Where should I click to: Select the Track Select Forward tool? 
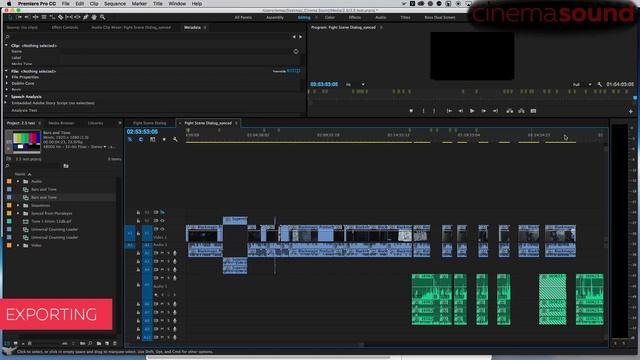19,18
